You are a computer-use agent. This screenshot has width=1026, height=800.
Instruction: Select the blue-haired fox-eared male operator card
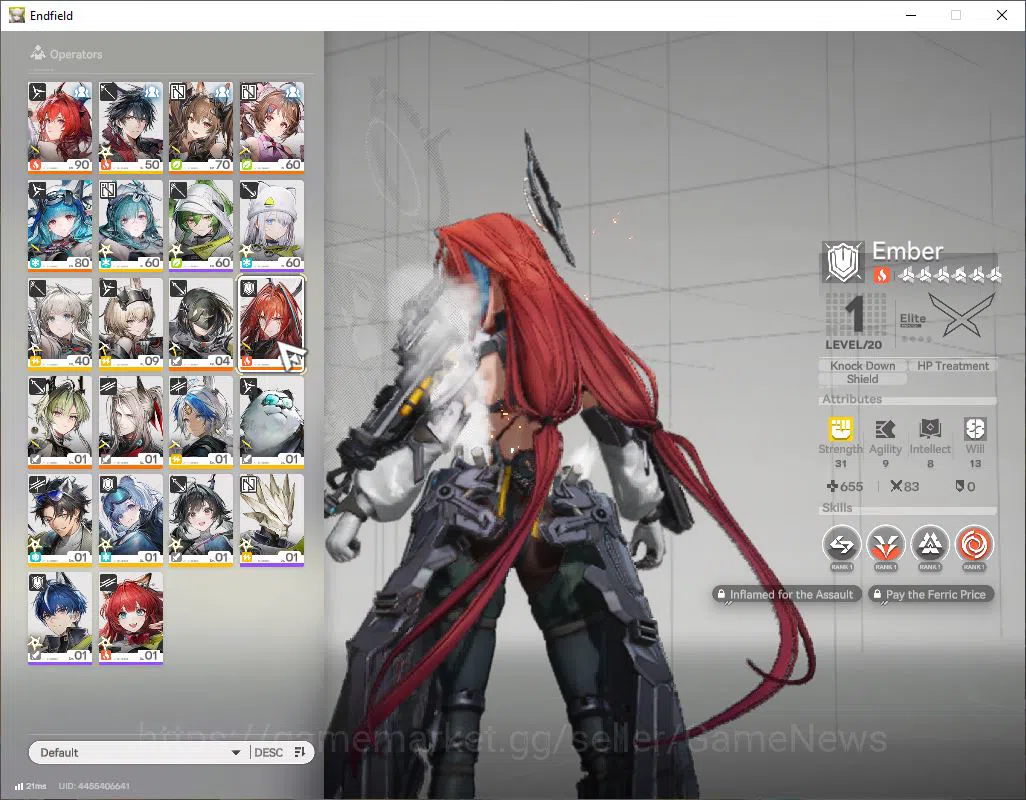click(60, 618)
